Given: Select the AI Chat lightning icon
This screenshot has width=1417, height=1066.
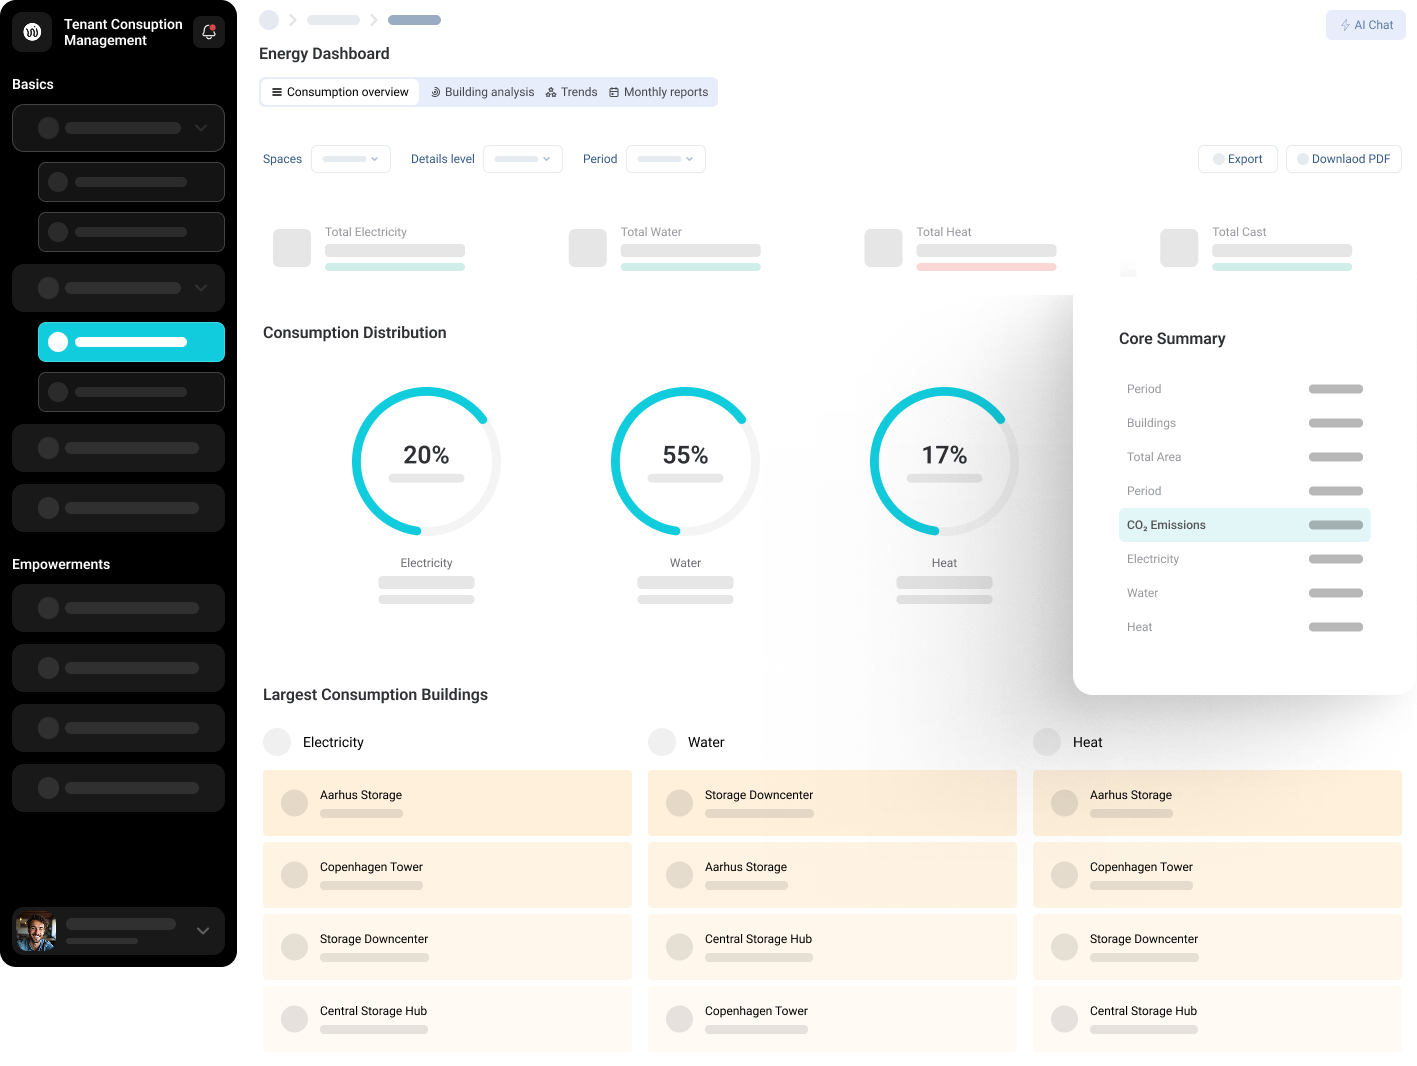Looking at the screenshot, I should [1345, 25].
